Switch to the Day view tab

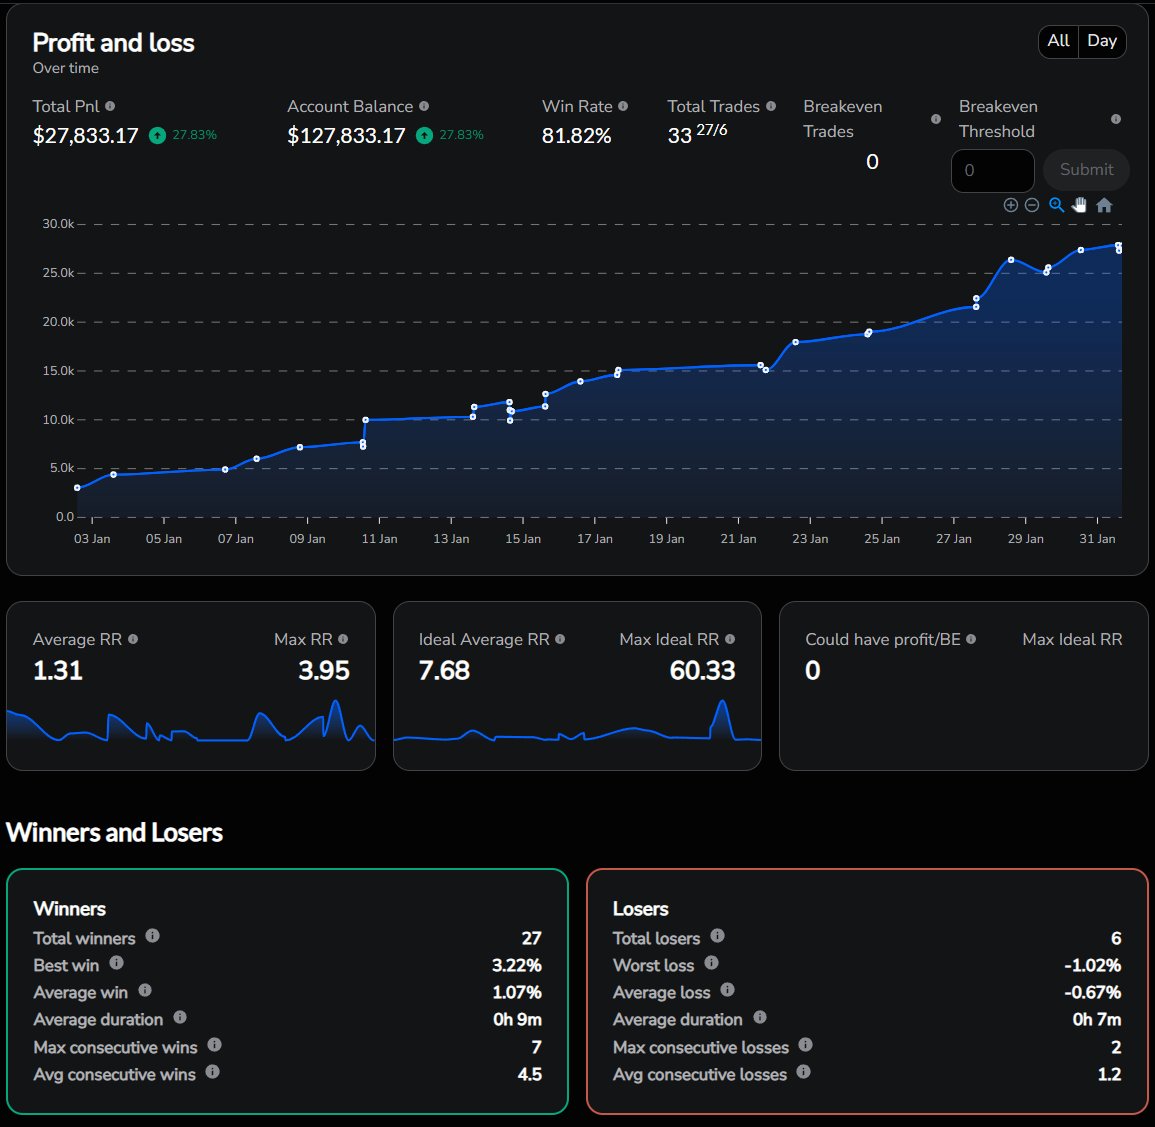click(x=1102, y=41)
